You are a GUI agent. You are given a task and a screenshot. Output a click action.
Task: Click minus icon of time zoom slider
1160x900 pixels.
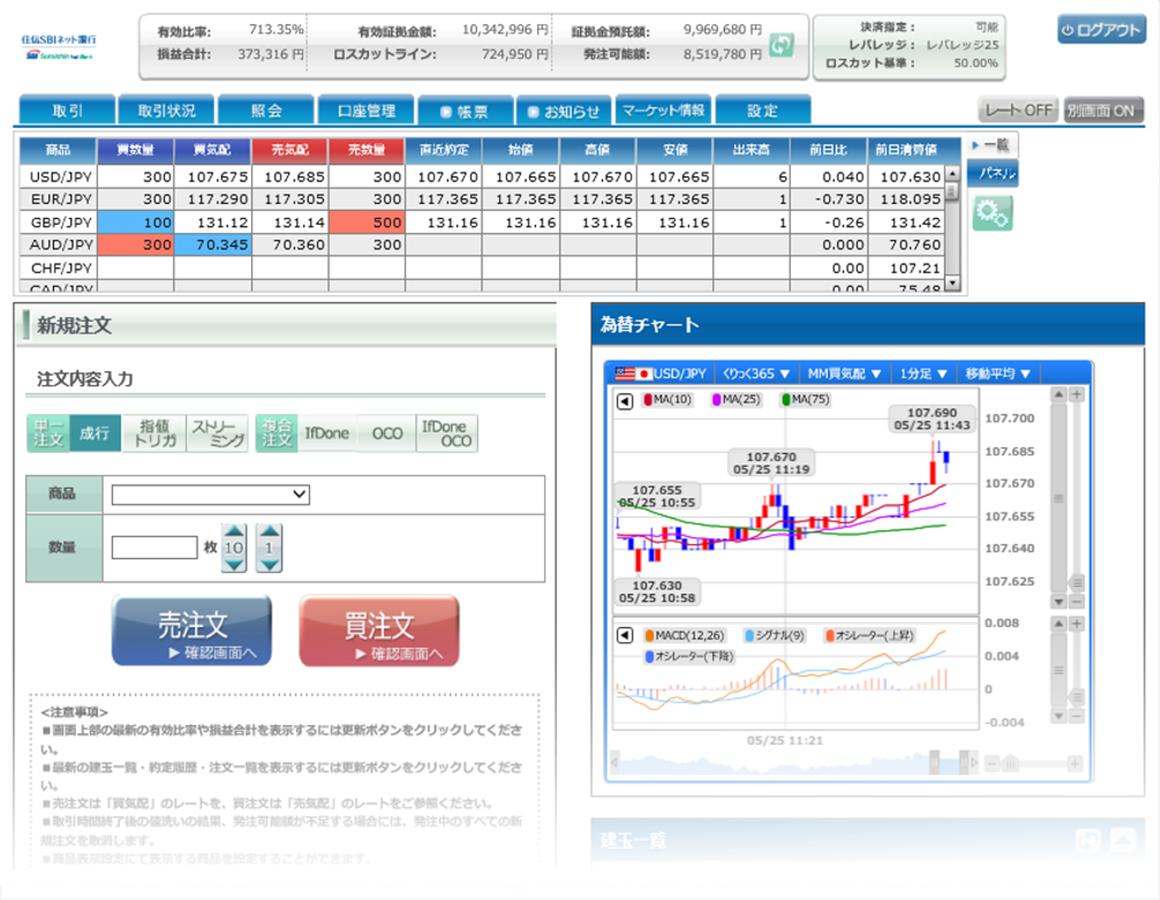click(993, 763)
